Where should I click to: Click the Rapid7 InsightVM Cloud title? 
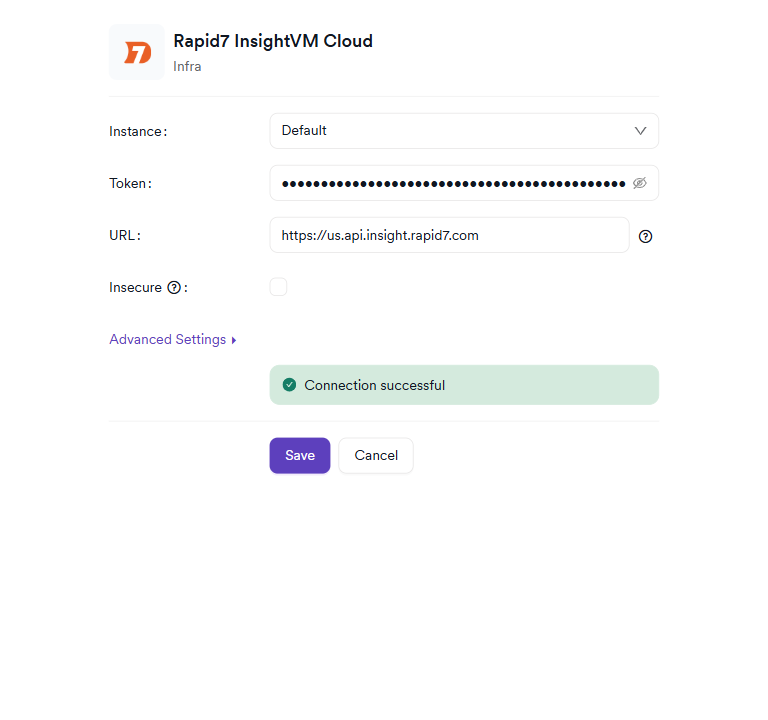(x=273, y=41)
